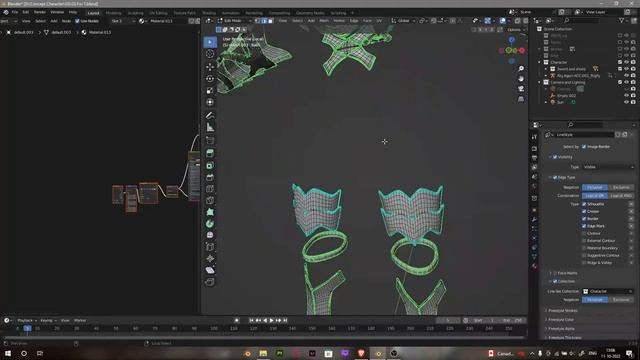This screenshot has height=360, width=640.
Task: Expand the Freestyle Alpha panel
Action: pyautogui.click(x=562, y=329)
